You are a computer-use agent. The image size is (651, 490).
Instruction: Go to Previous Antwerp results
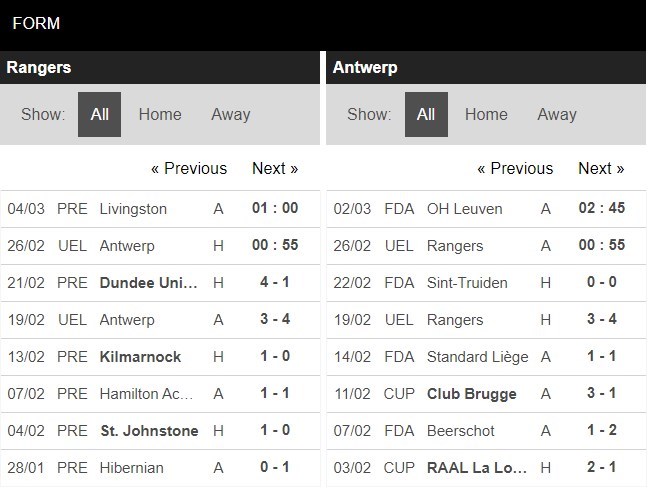[515, 168]
